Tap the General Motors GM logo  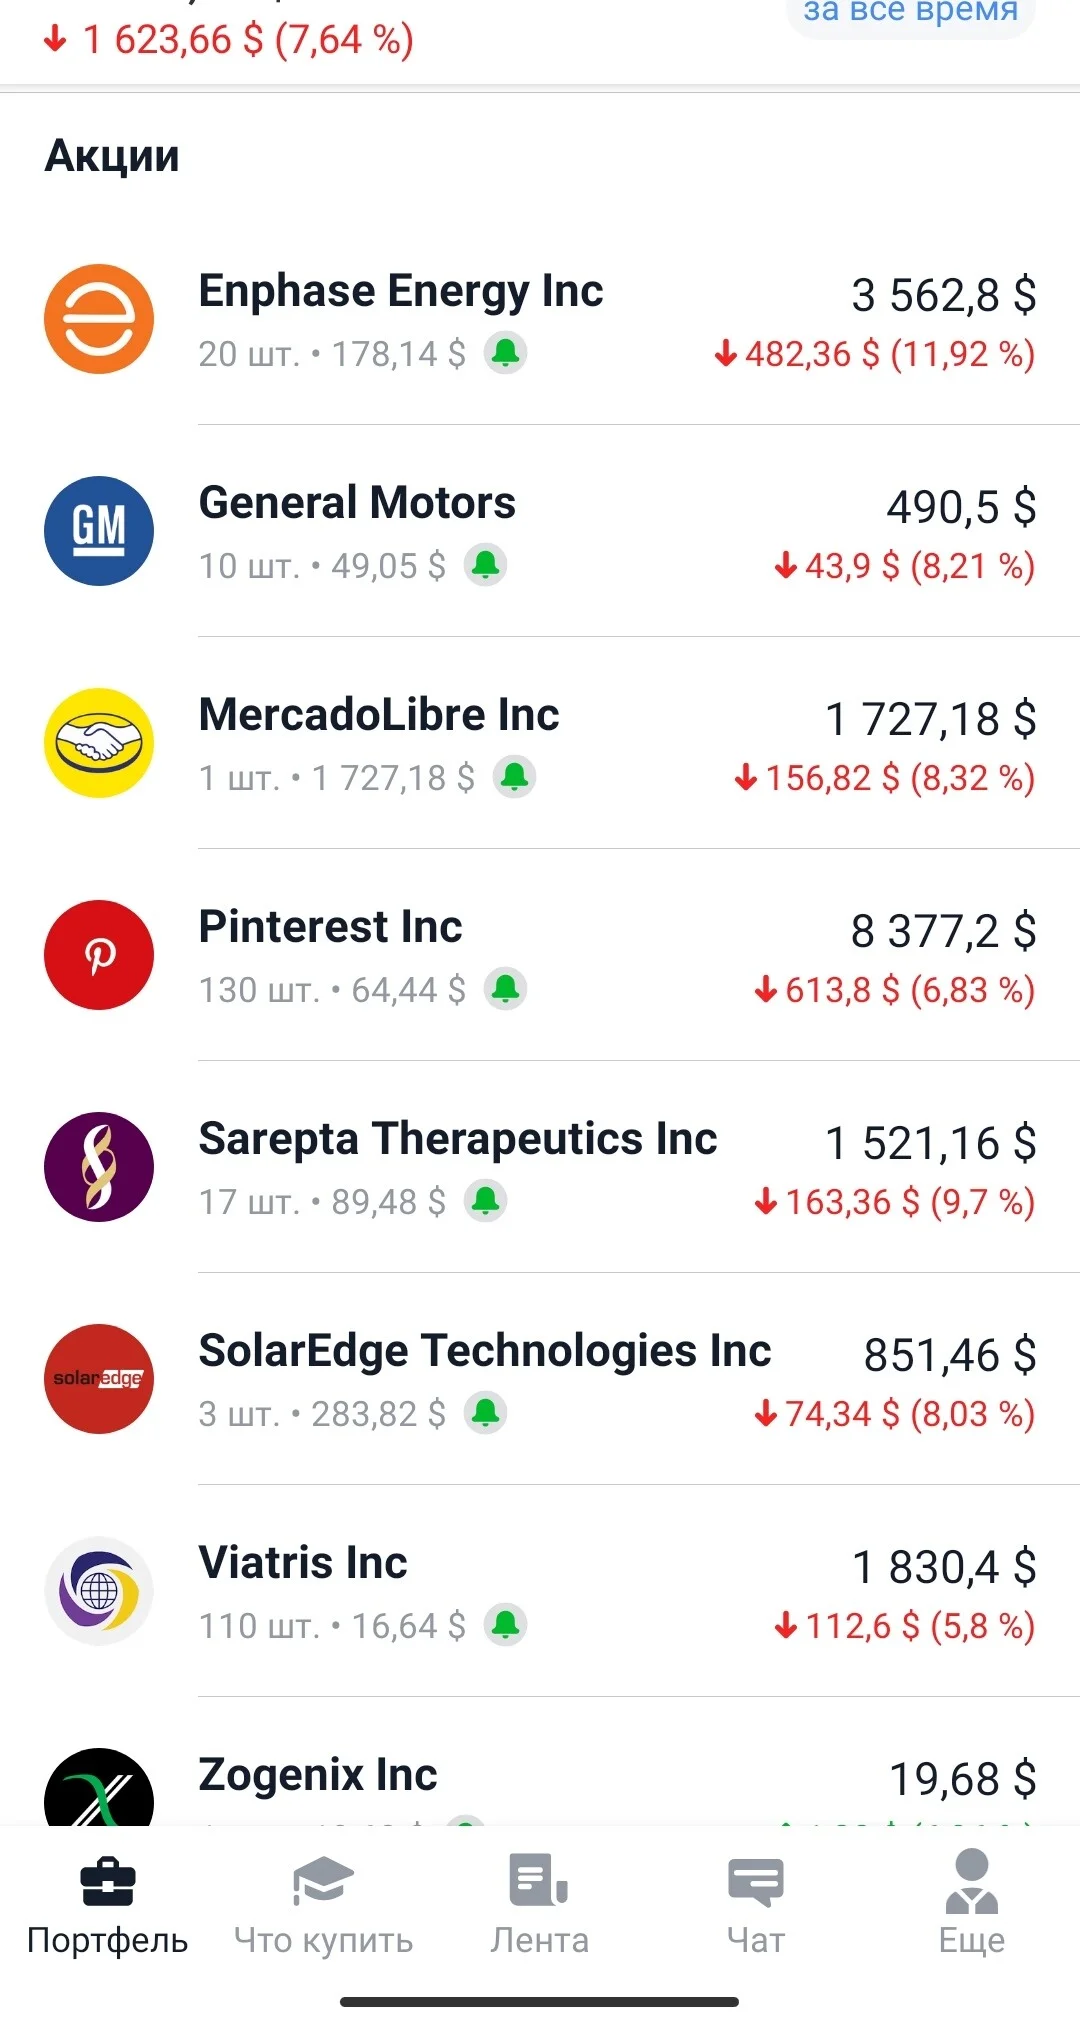pos(99,531)
